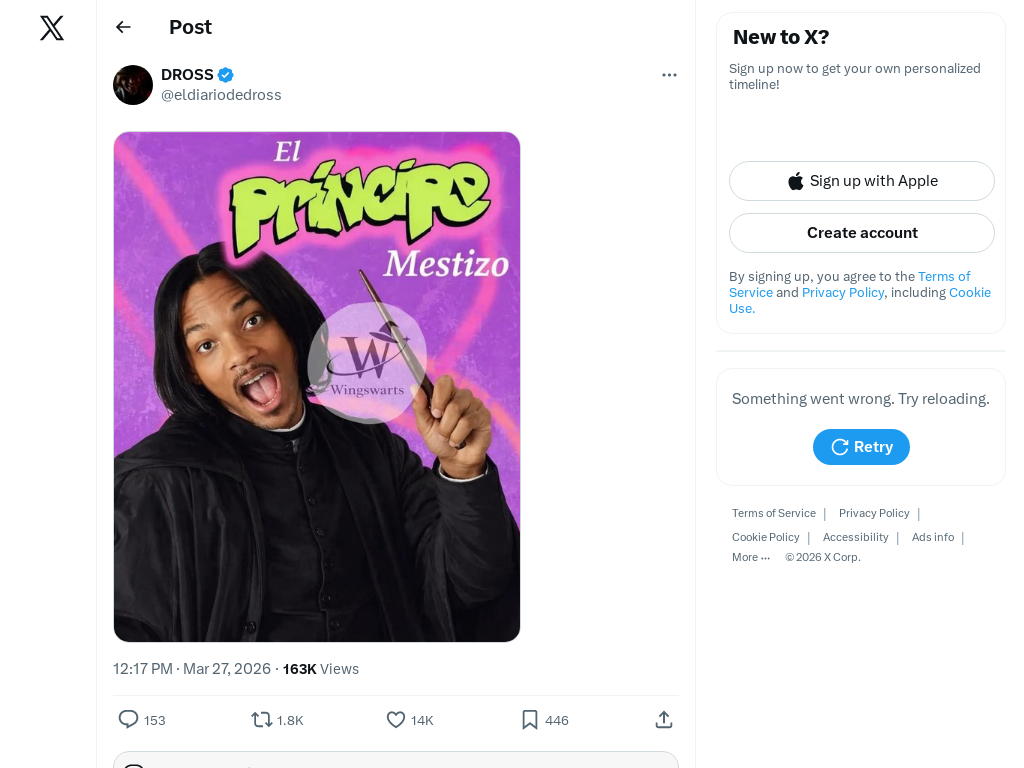This screenshot has width=1024, height=768.
Task: Open the Cookie Use link
Action: click(859, 300)
